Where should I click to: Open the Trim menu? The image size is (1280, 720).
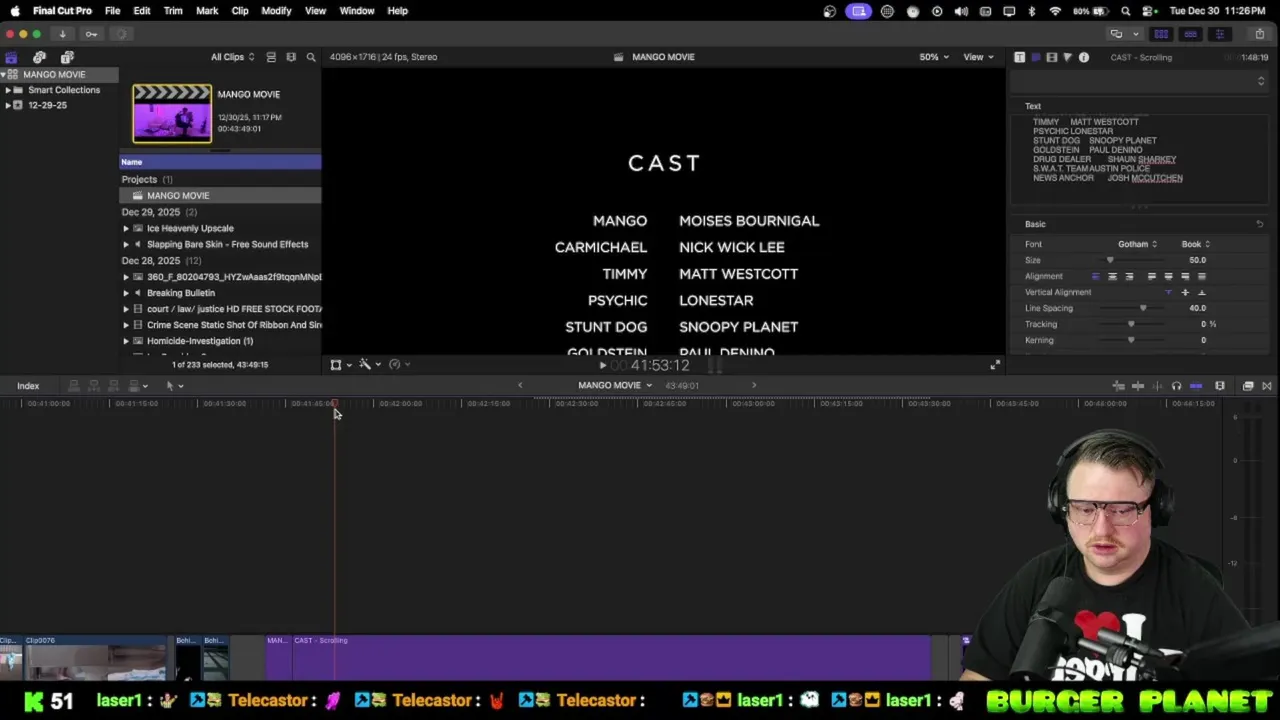tap(173, 11)
